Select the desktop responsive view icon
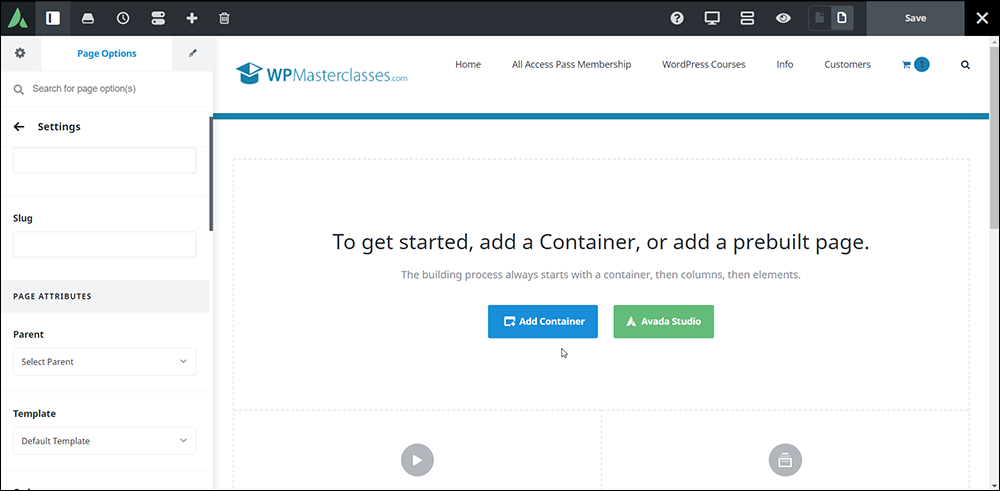Image resolution: width=1000 pixels, height=491 pixels. click(x=712, y=18)
